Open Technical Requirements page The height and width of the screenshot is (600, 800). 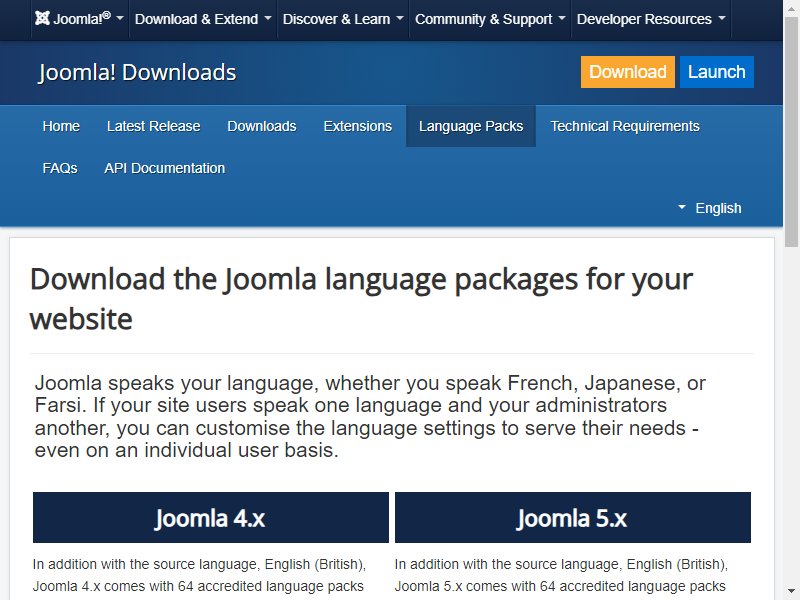[625, 126]
